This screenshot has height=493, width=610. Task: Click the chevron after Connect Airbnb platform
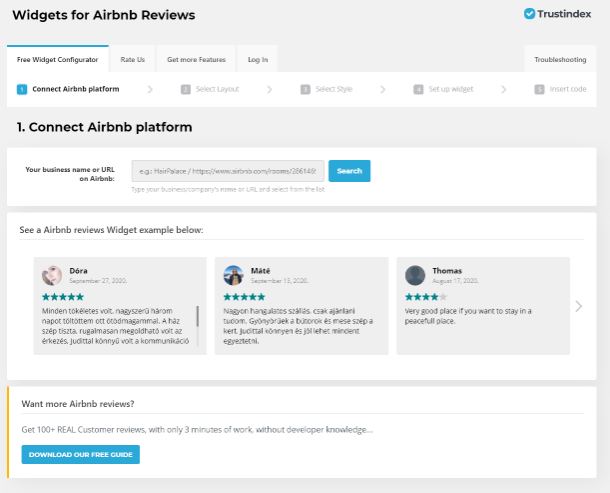(x=150, y=89)
